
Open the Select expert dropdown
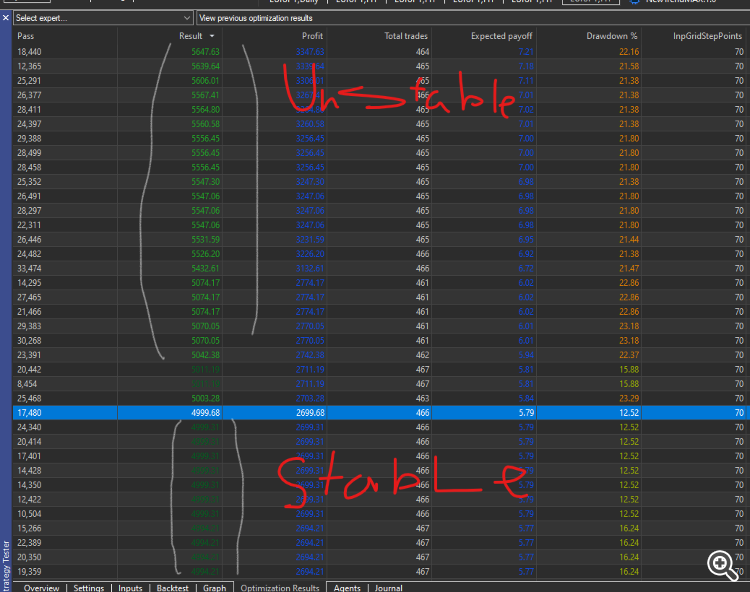[x=103, y=18]
